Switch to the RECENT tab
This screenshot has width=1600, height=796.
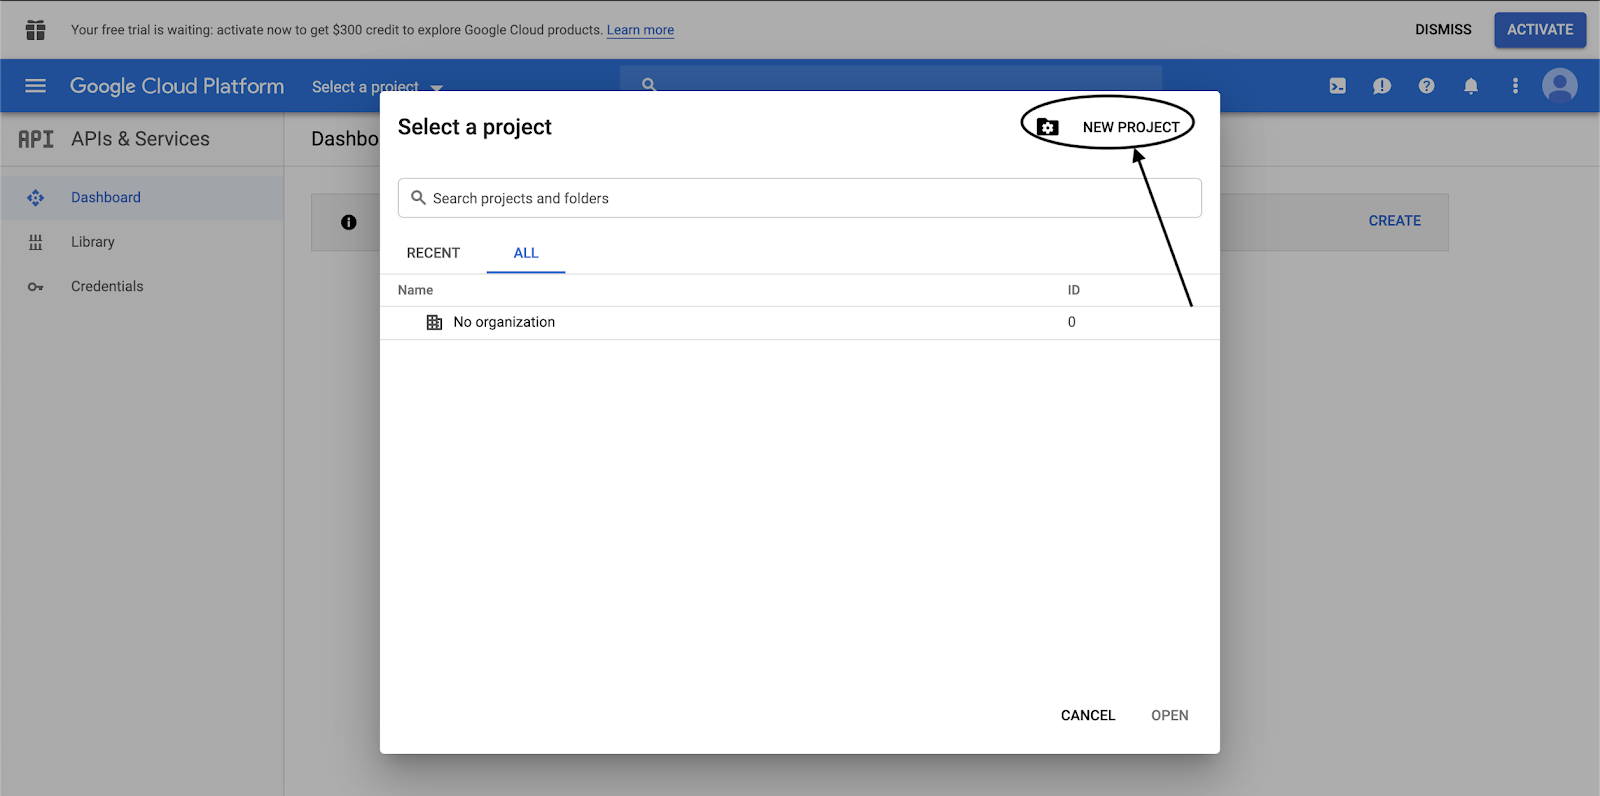click(x=433, y=253)
